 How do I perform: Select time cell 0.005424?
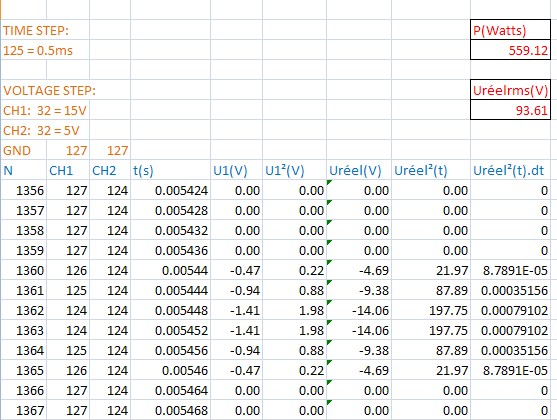click(171, 190)
